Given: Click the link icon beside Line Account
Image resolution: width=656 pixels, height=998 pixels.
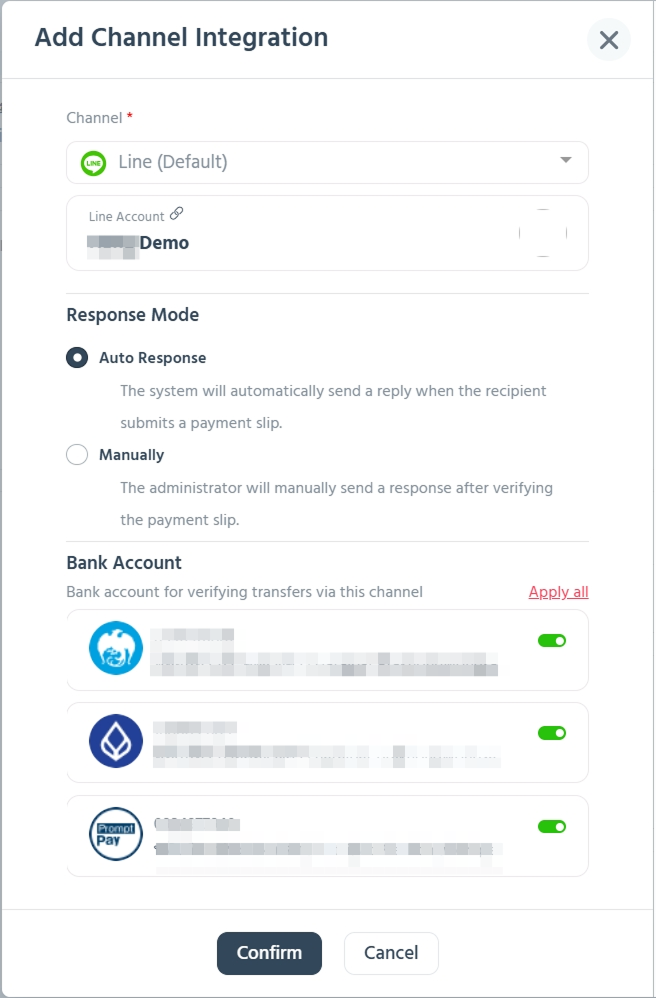Looking at the screenshot, I should pos(177,214).
